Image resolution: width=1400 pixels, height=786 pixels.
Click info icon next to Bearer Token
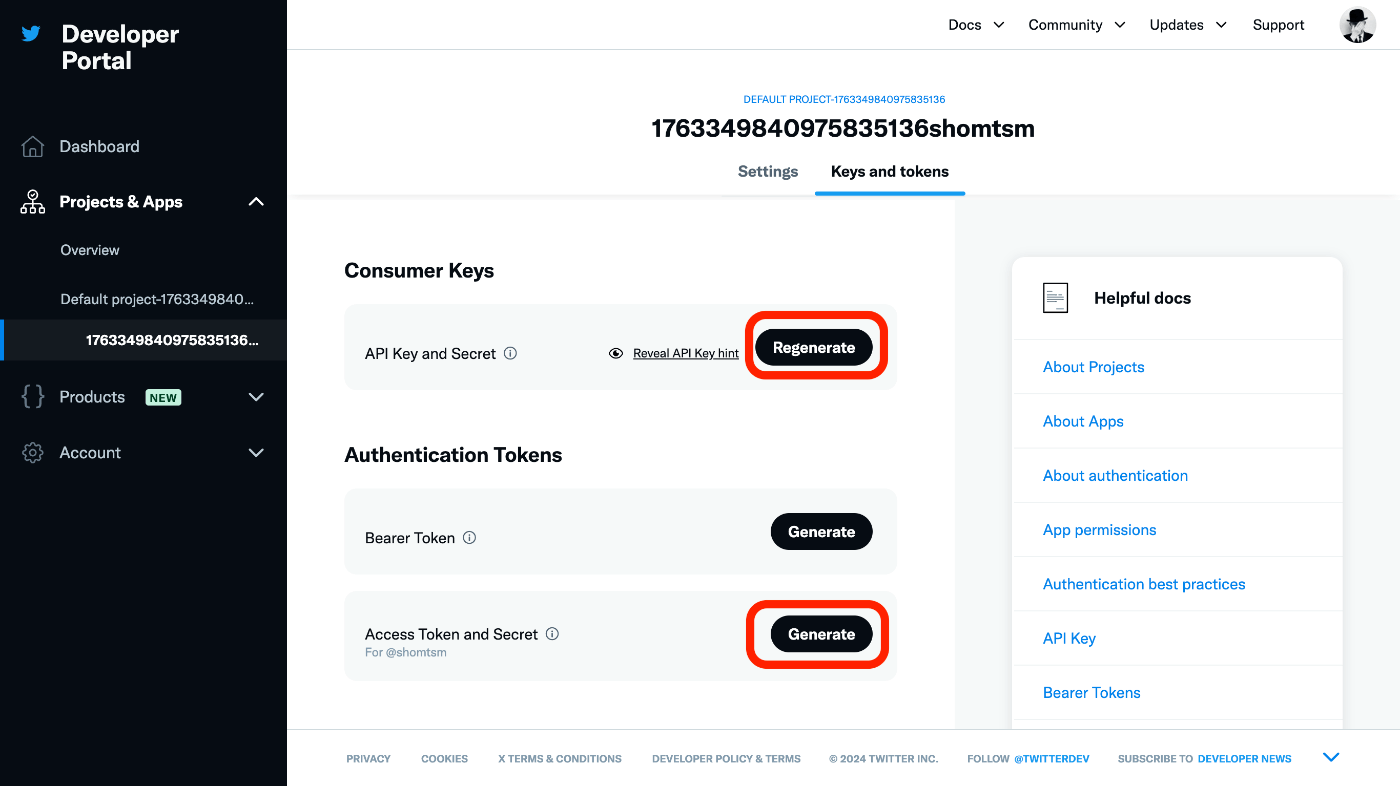pyautogui.click(x=469, y=537)
